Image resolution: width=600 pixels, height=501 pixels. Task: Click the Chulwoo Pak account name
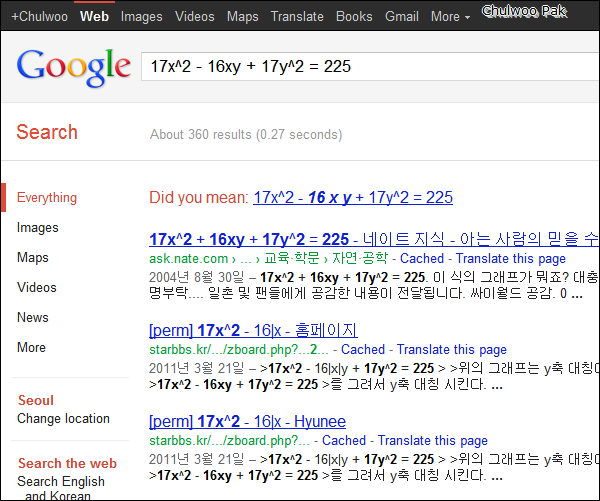[x=524, y=11]
